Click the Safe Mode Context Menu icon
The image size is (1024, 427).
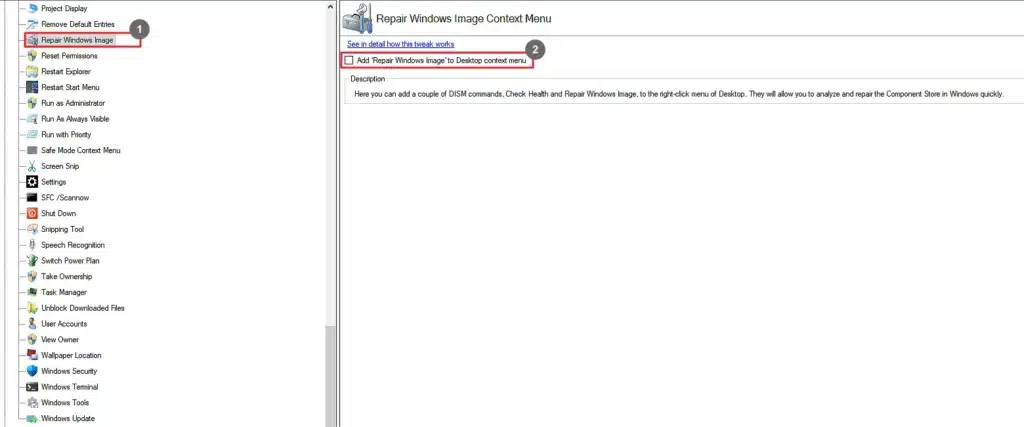[x=32, y=150]
